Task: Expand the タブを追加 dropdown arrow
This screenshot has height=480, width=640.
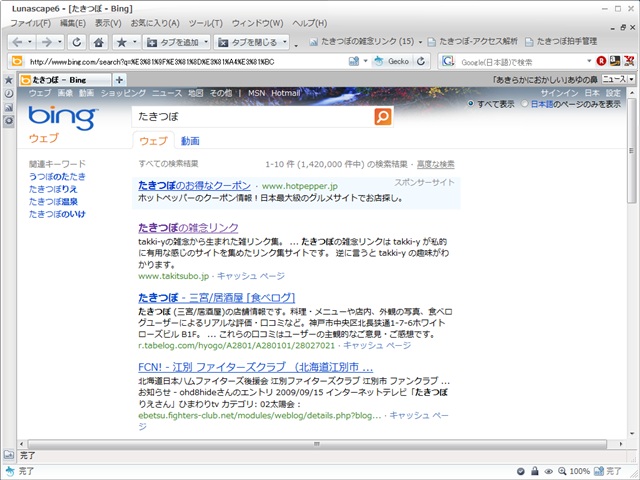Action: [207, 43]
